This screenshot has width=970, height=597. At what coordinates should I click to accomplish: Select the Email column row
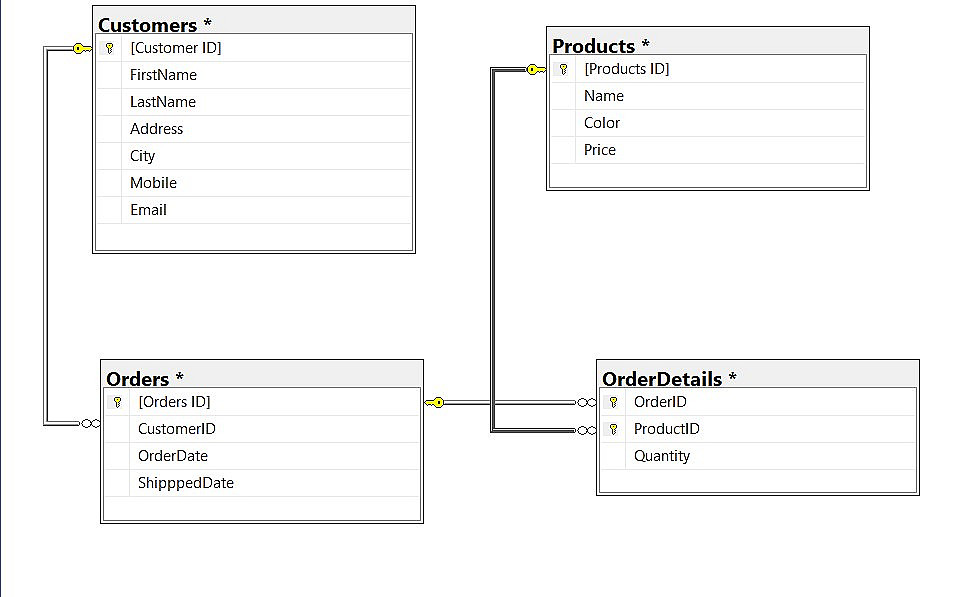point(148,210)
